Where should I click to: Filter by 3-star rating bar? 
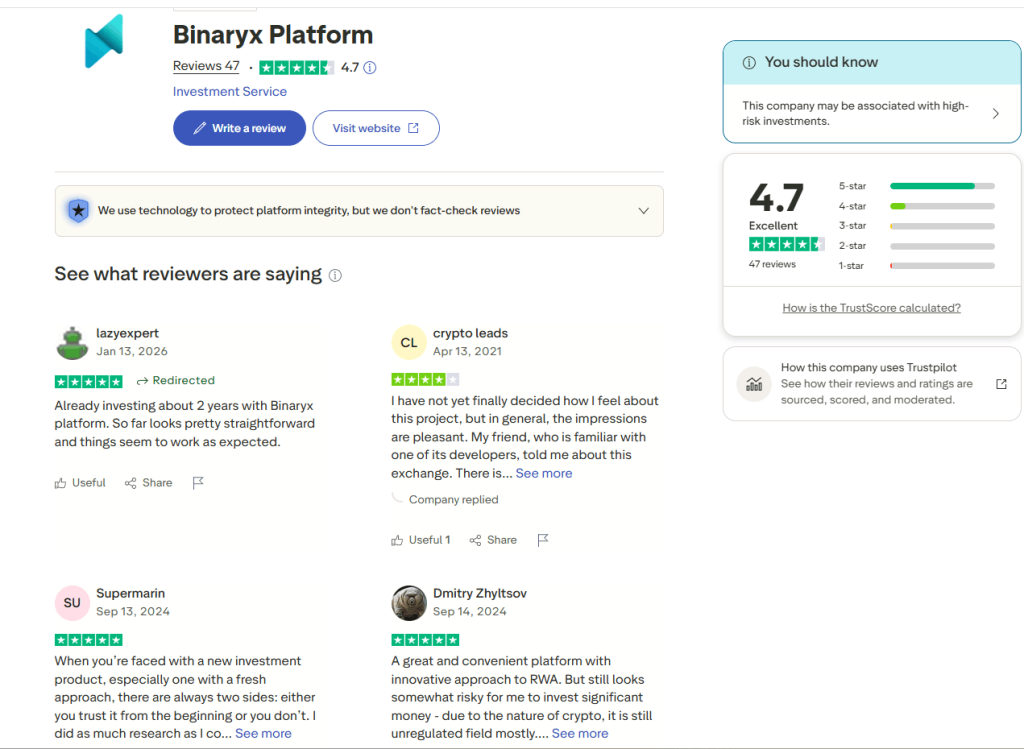point(917,226)
